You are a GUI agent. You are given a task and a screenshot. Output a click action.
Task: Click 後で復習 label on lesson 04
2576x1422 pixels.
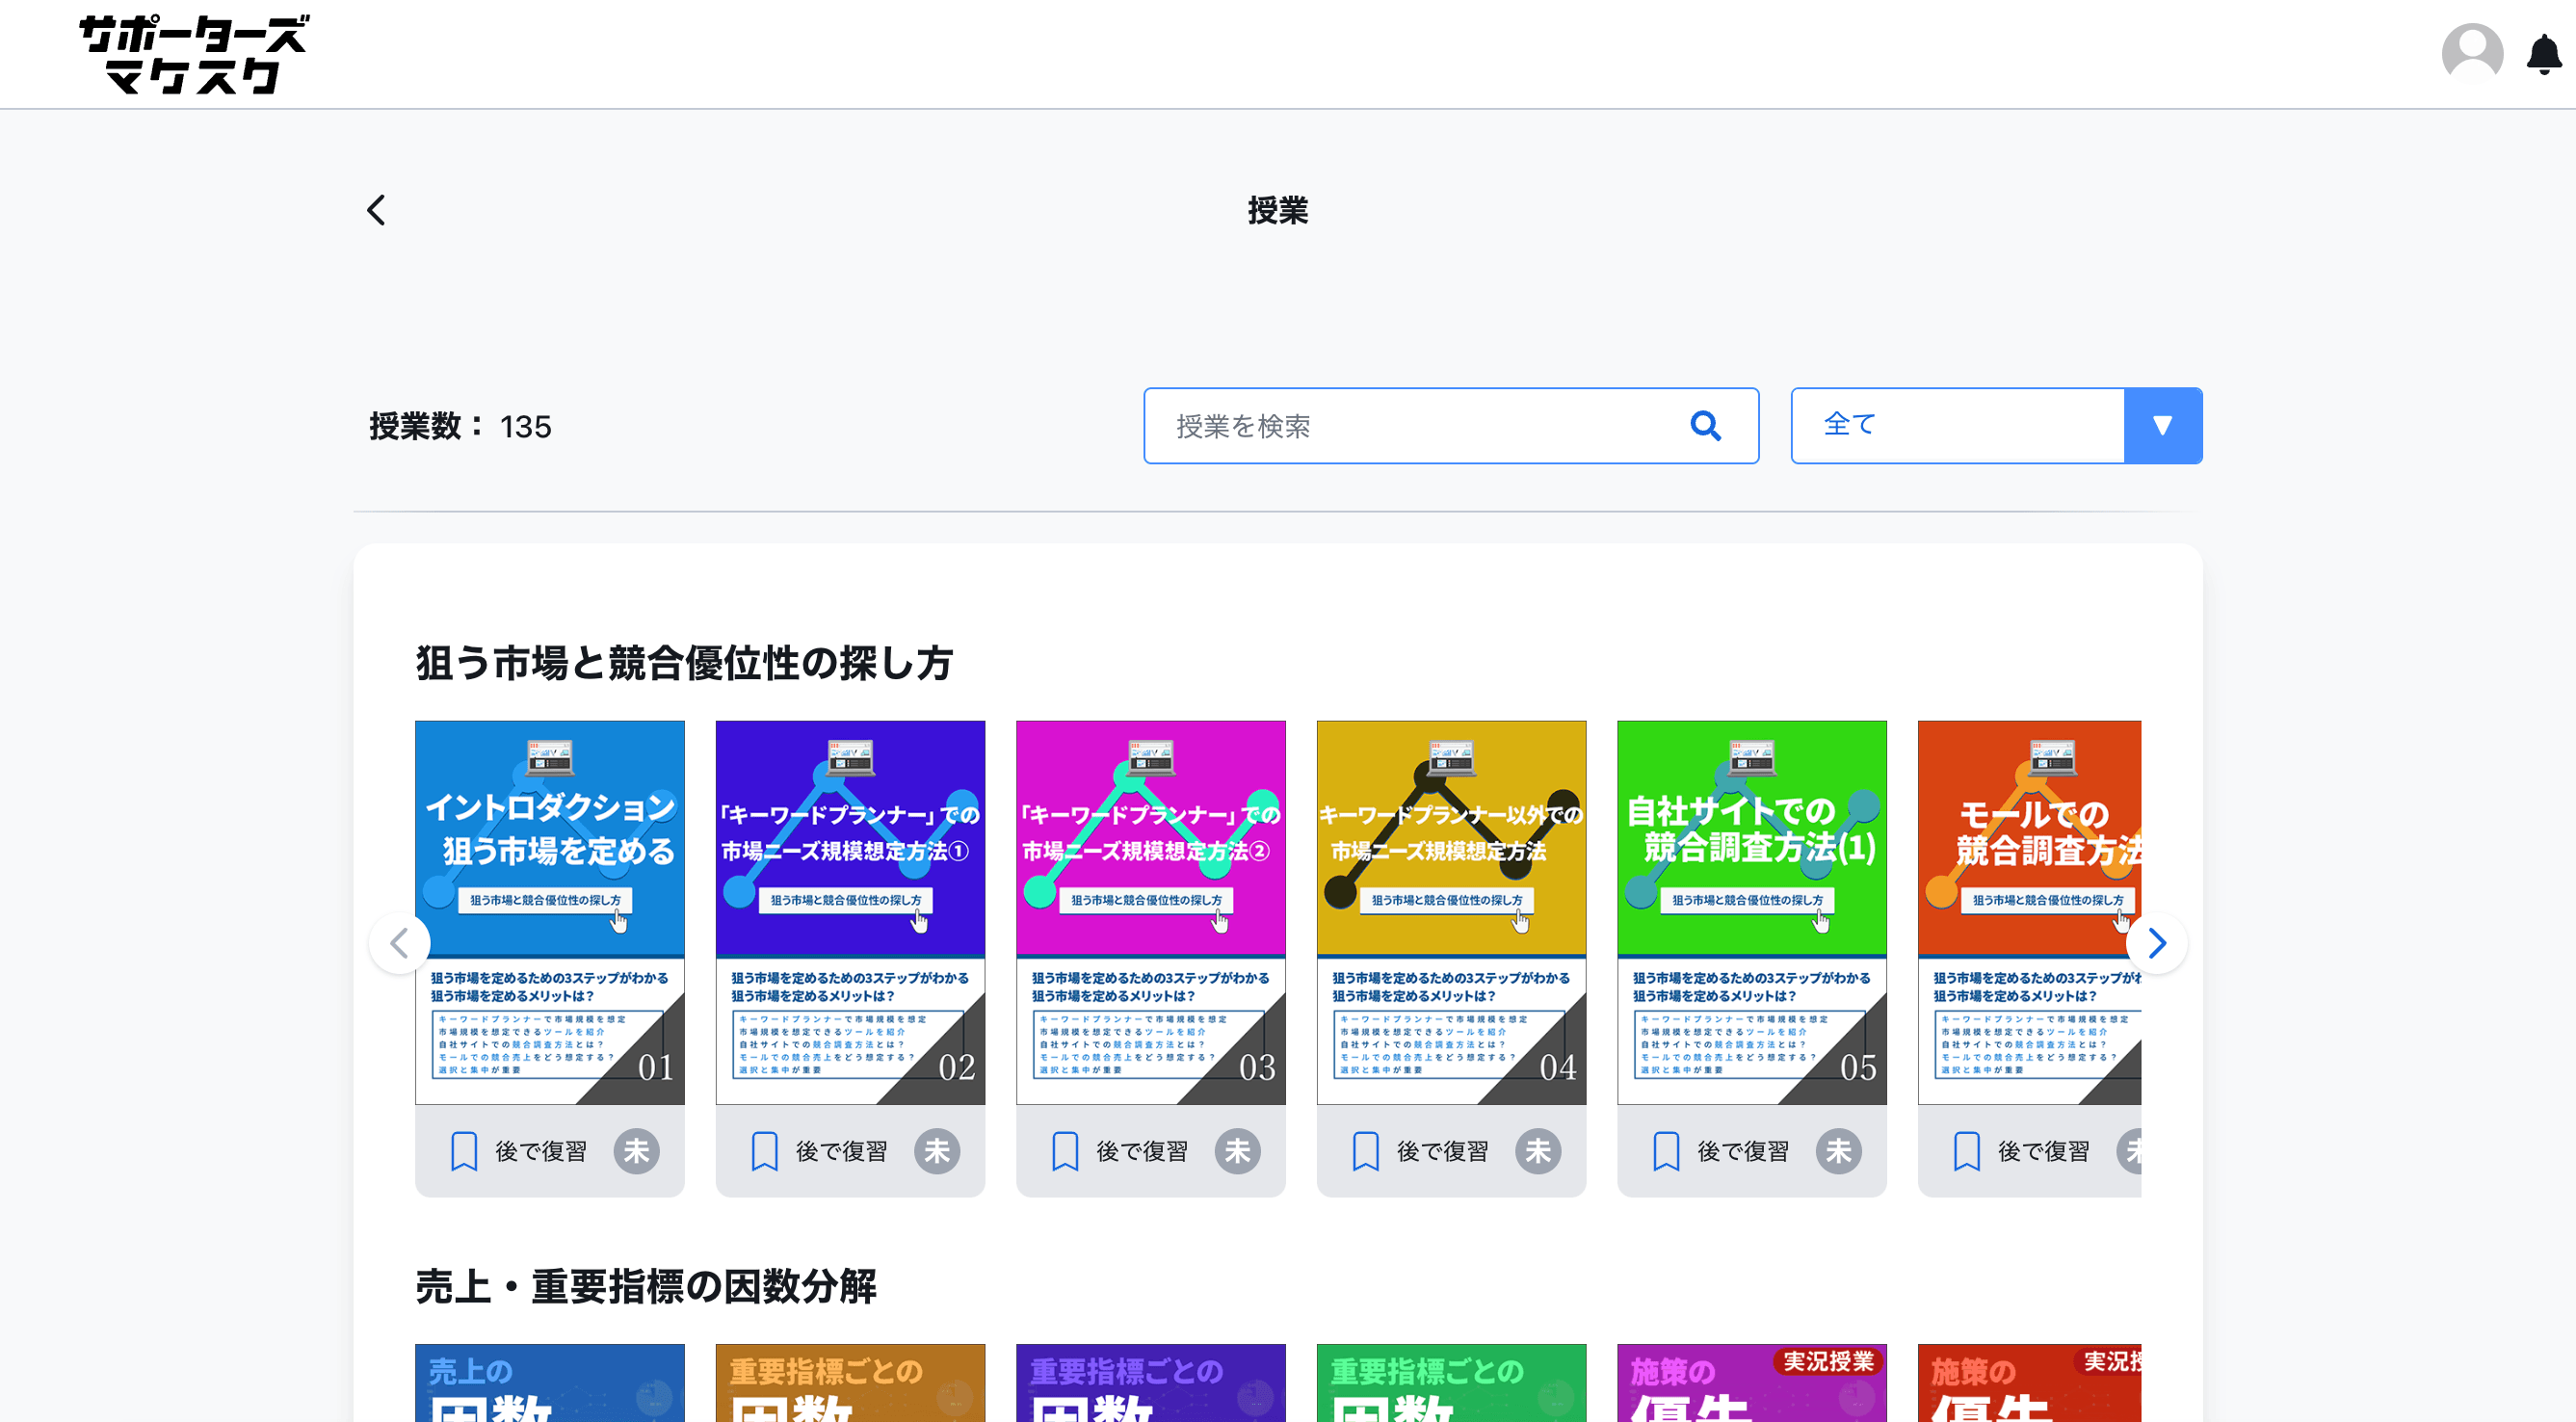coord(1442,1151)
